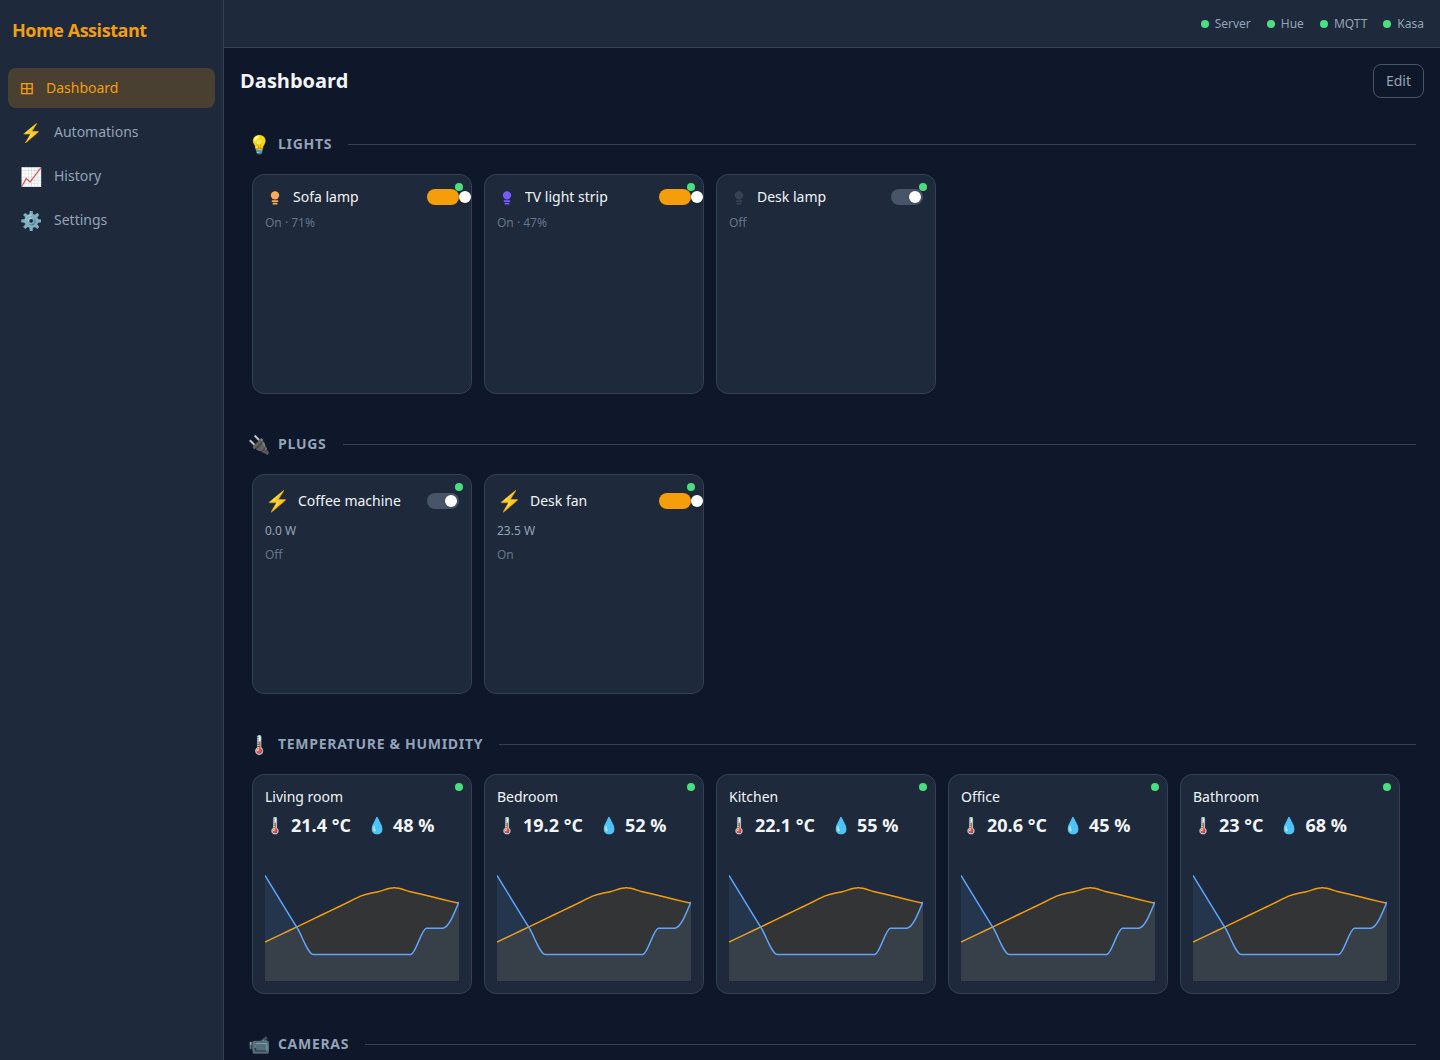Click the "23.5 W" power reading
1440x1060 pixels.
[516, 531]
